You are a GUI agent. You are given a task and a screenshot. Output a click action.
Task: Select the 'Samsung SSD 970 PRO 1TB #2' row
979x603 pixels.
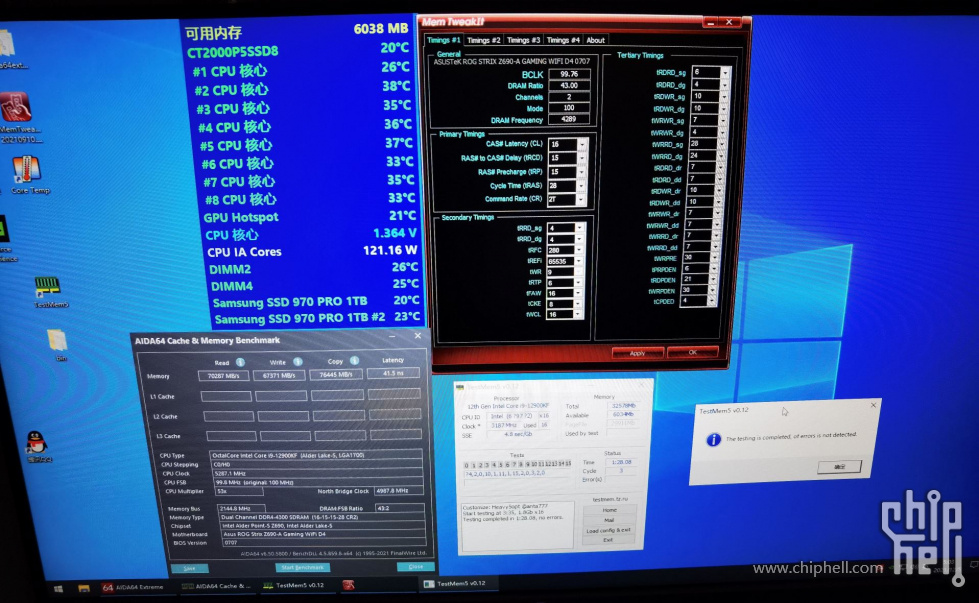click(x=317, y=318)
